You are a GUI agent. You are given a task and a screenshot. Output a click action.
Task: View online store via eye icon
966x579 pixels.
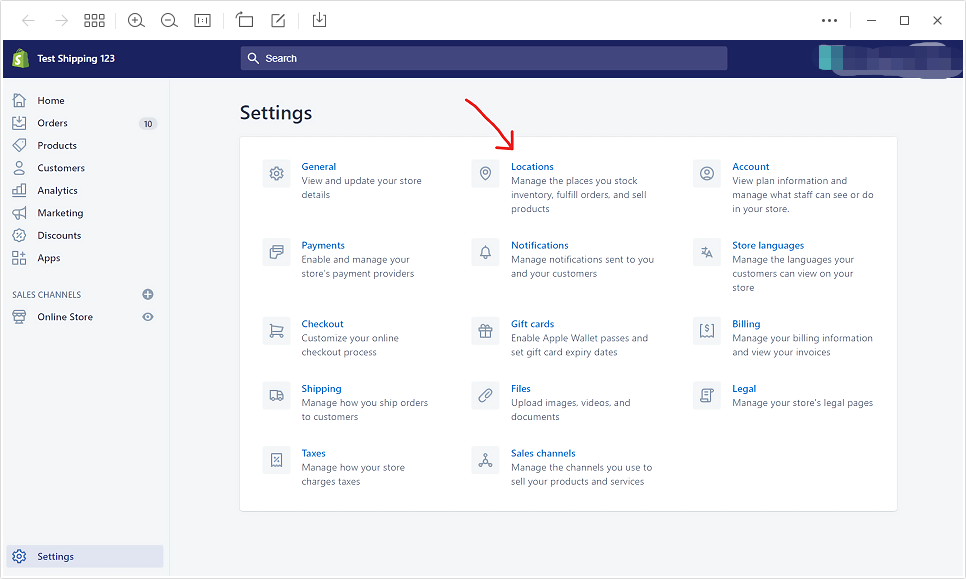coord(148,317)
